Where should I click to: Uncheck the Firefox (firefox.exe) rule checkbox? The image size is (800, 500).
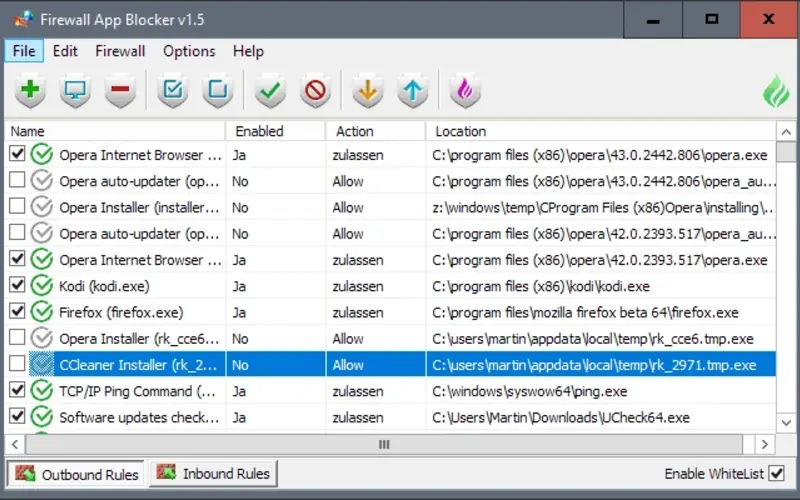pos(17,311)
